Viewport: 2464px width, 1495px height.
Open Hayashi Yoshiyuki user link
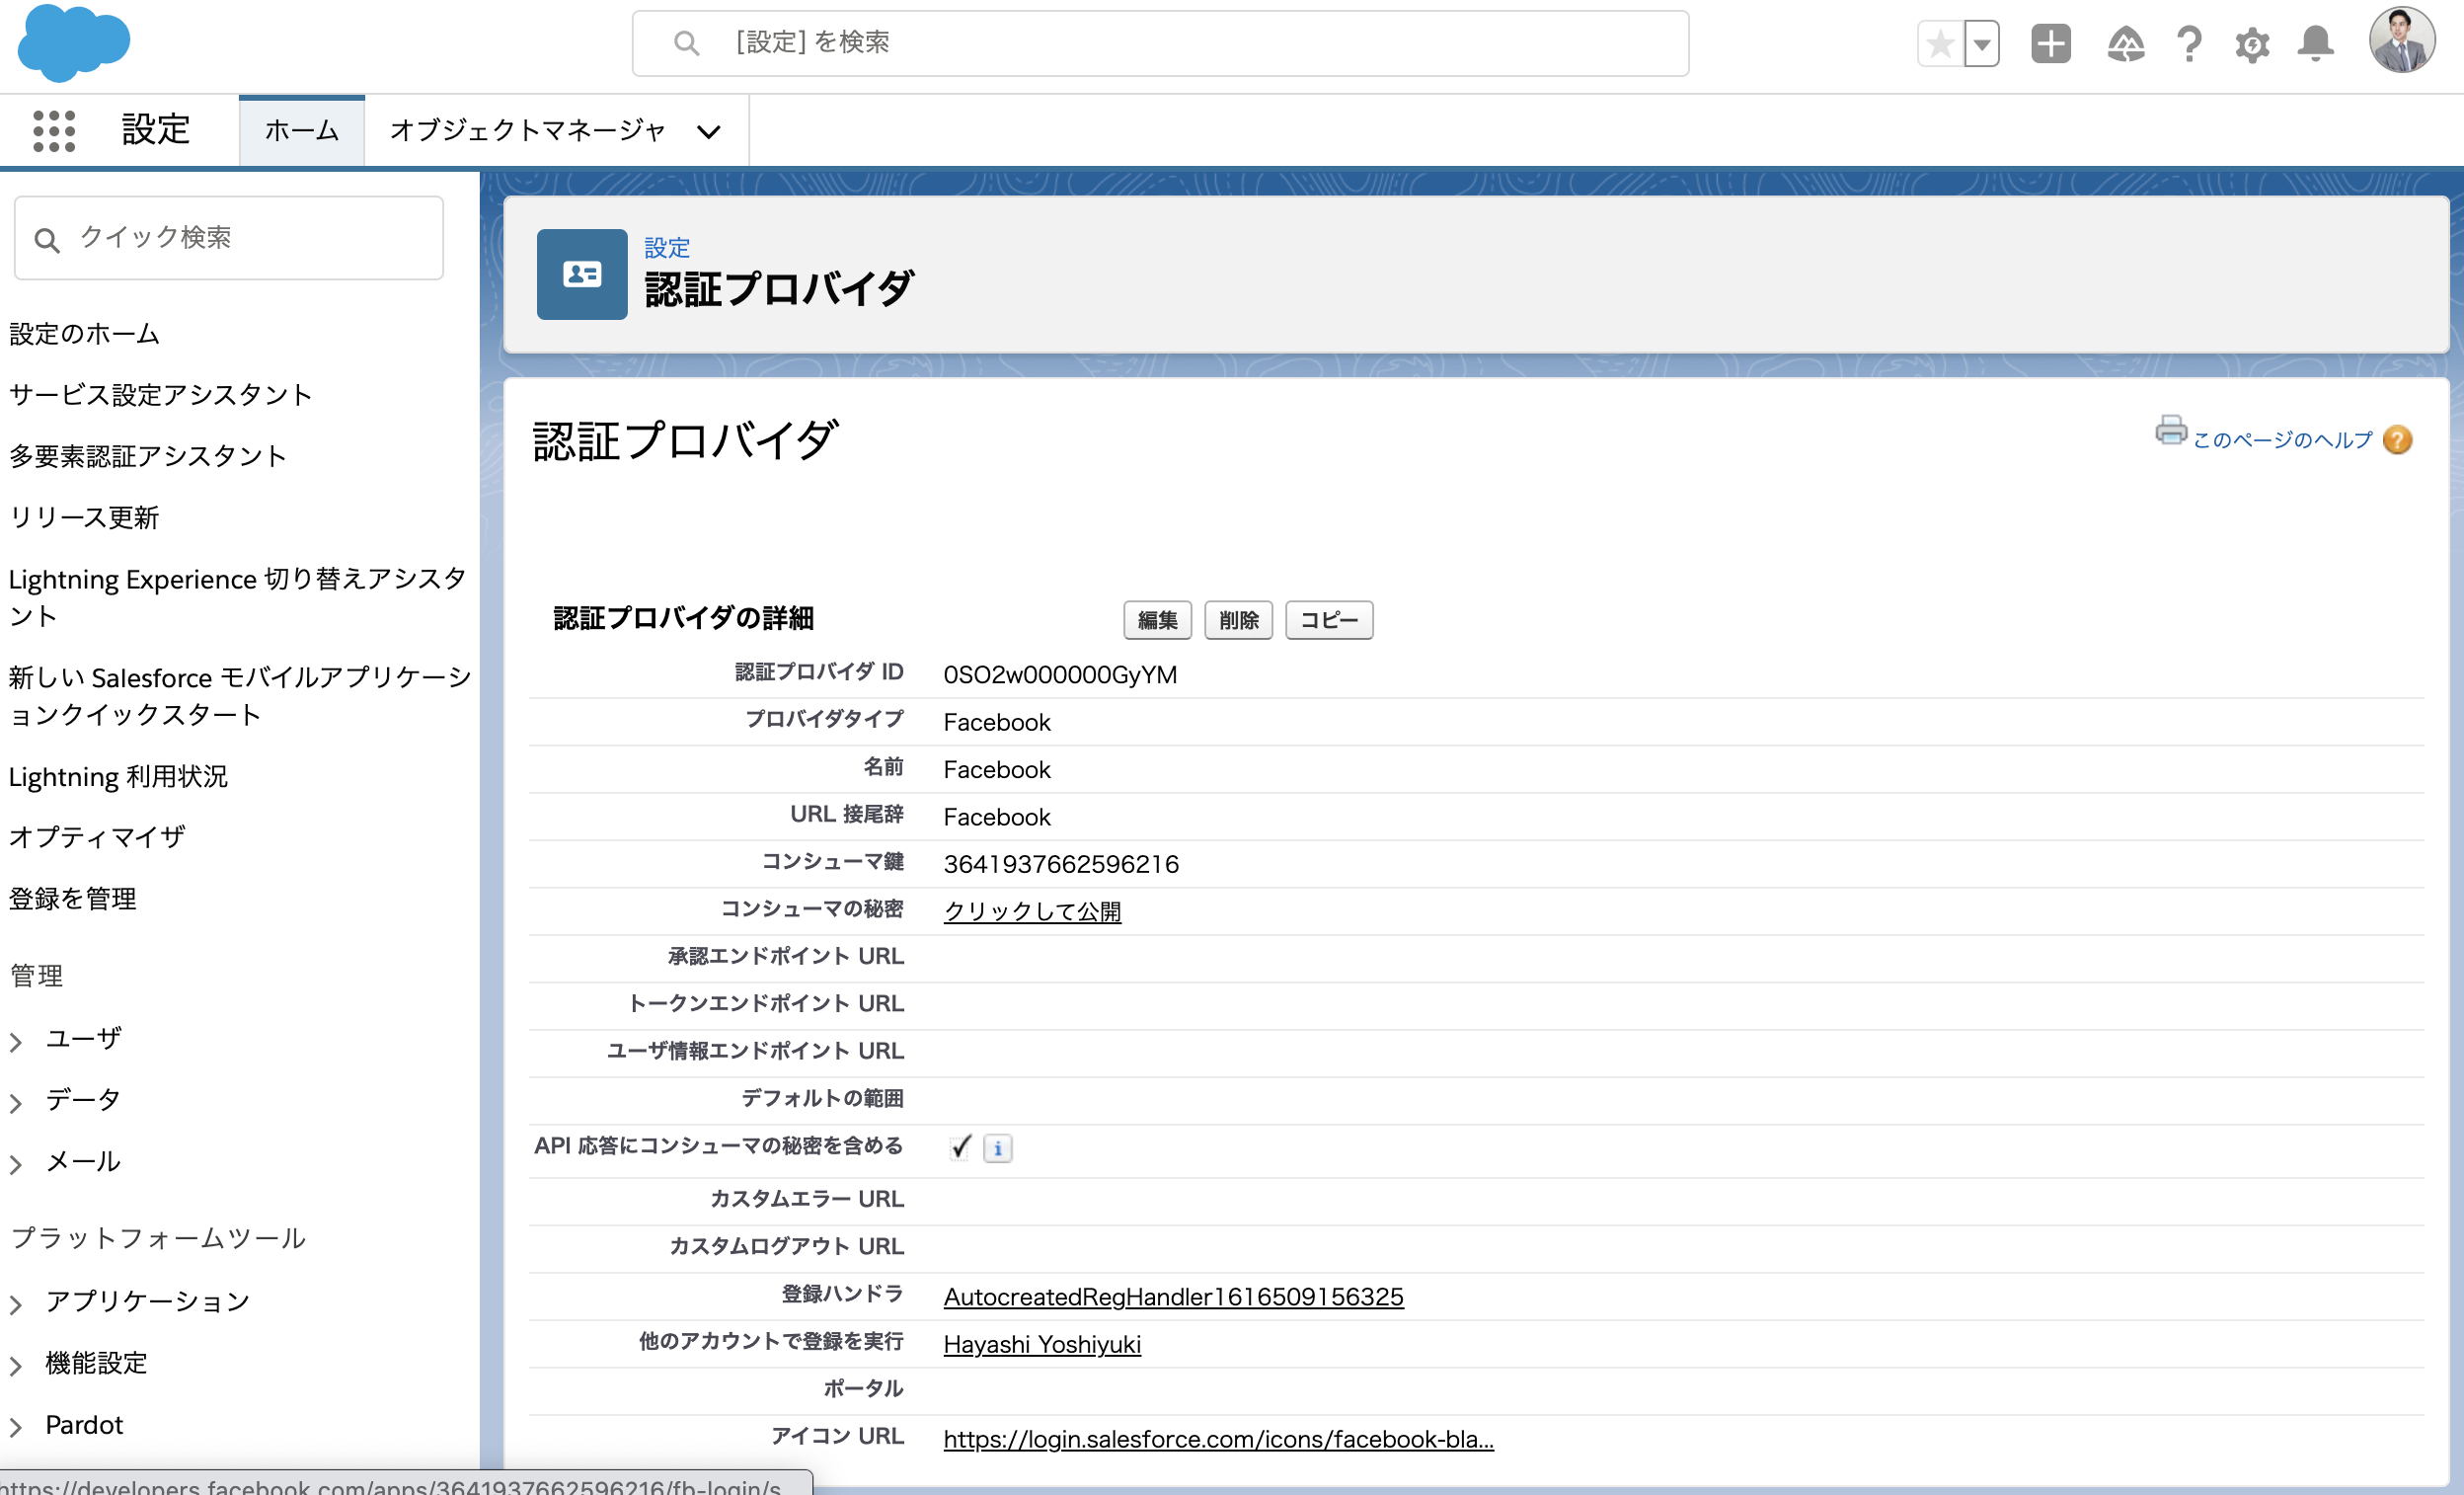tap(1042, 1345)
